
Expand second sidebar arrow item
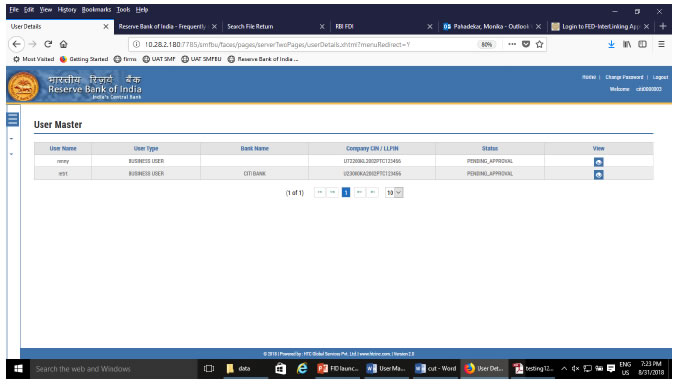pyautogui.click(x=12, y=154)
